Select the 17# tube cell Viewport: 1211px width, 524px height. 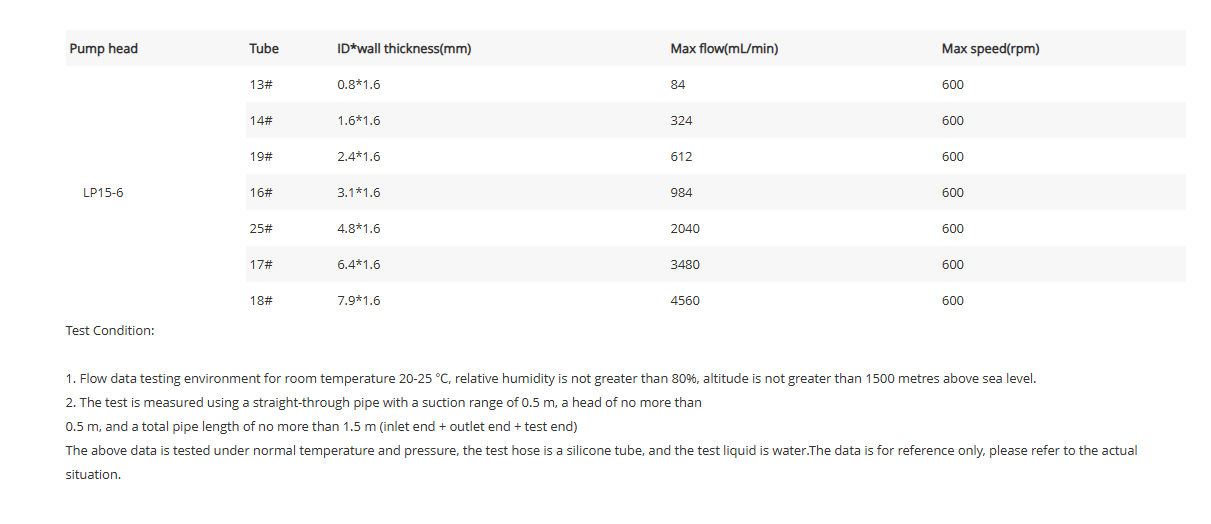click(x=261, y=265)
